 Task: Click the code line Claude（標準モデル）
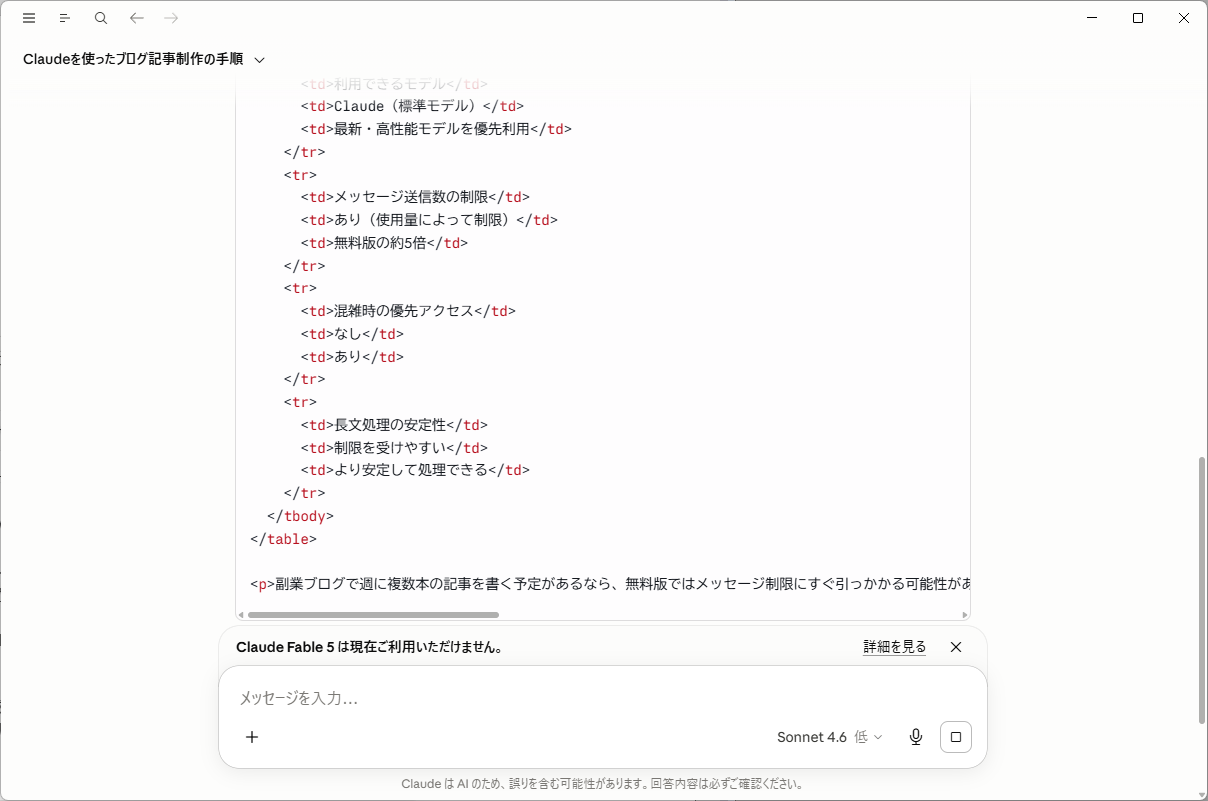[x=412, y=106]
